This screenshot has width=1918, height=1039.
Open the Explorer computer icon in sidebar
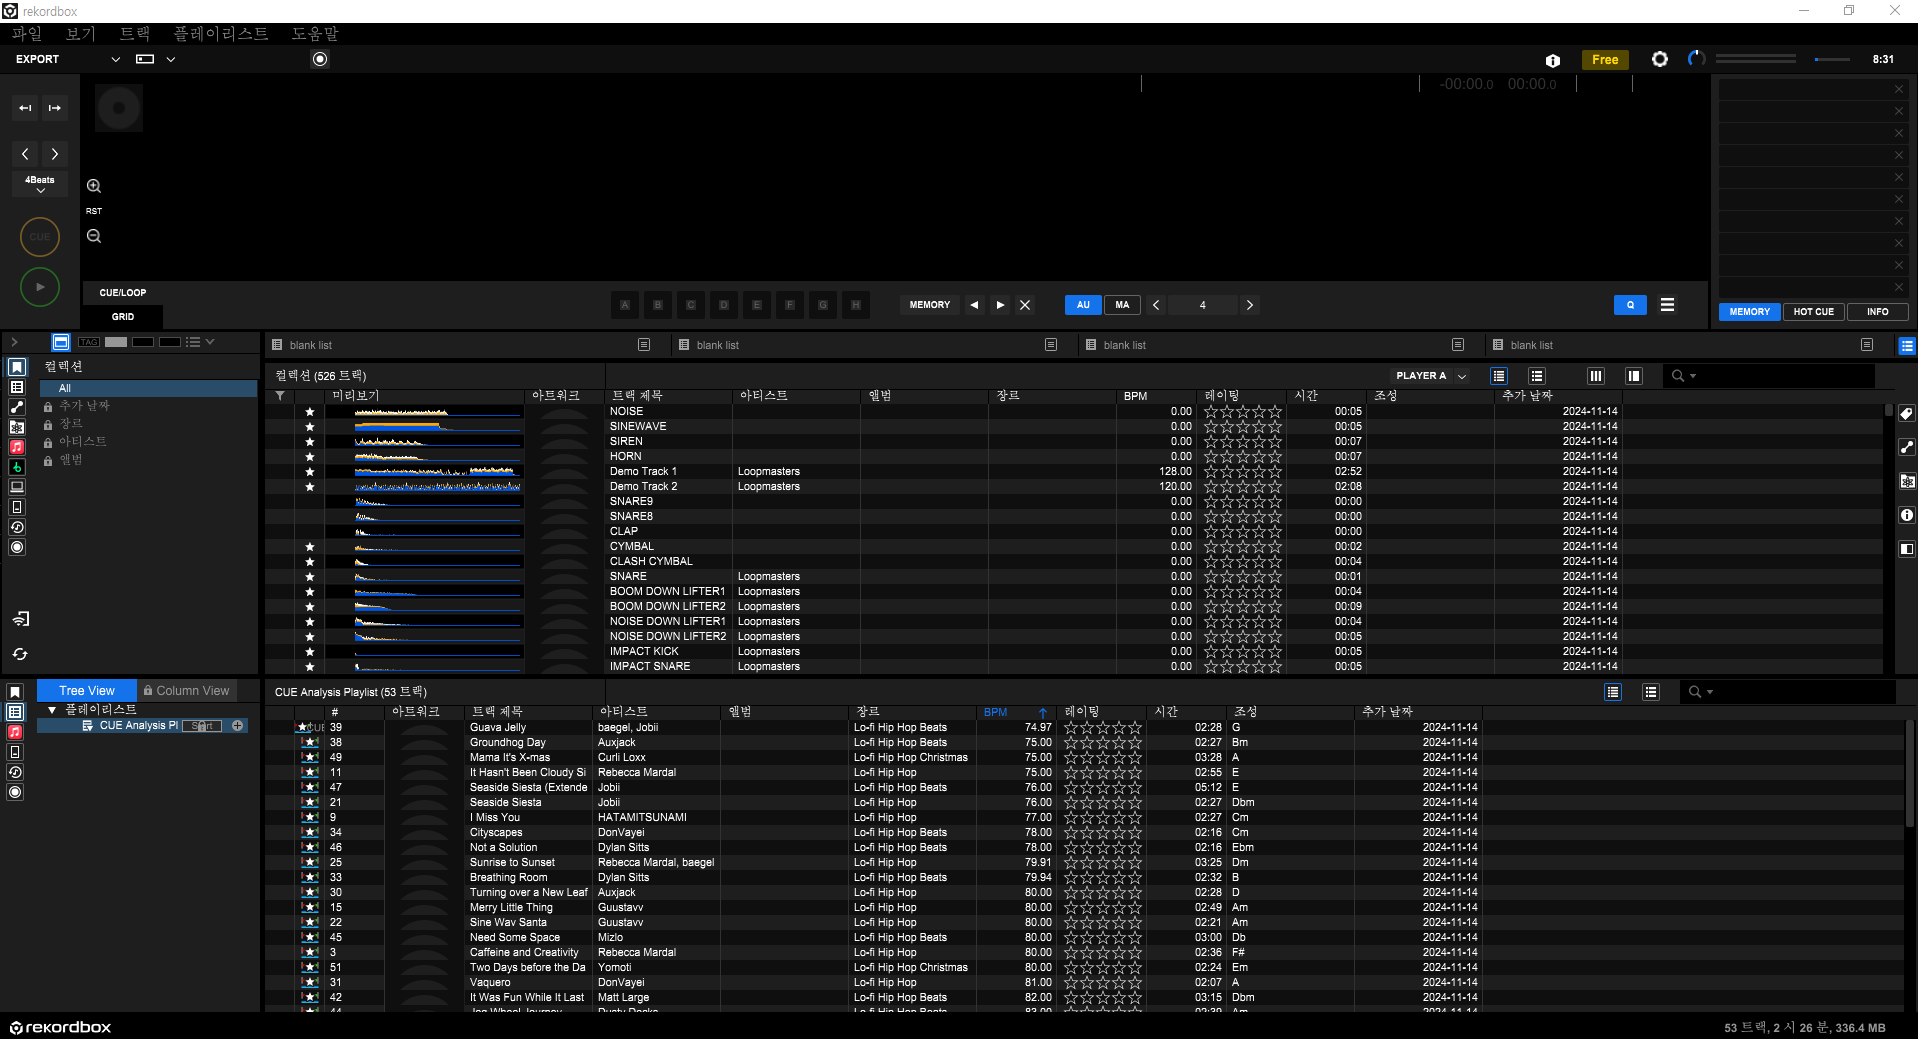(17, 487)
